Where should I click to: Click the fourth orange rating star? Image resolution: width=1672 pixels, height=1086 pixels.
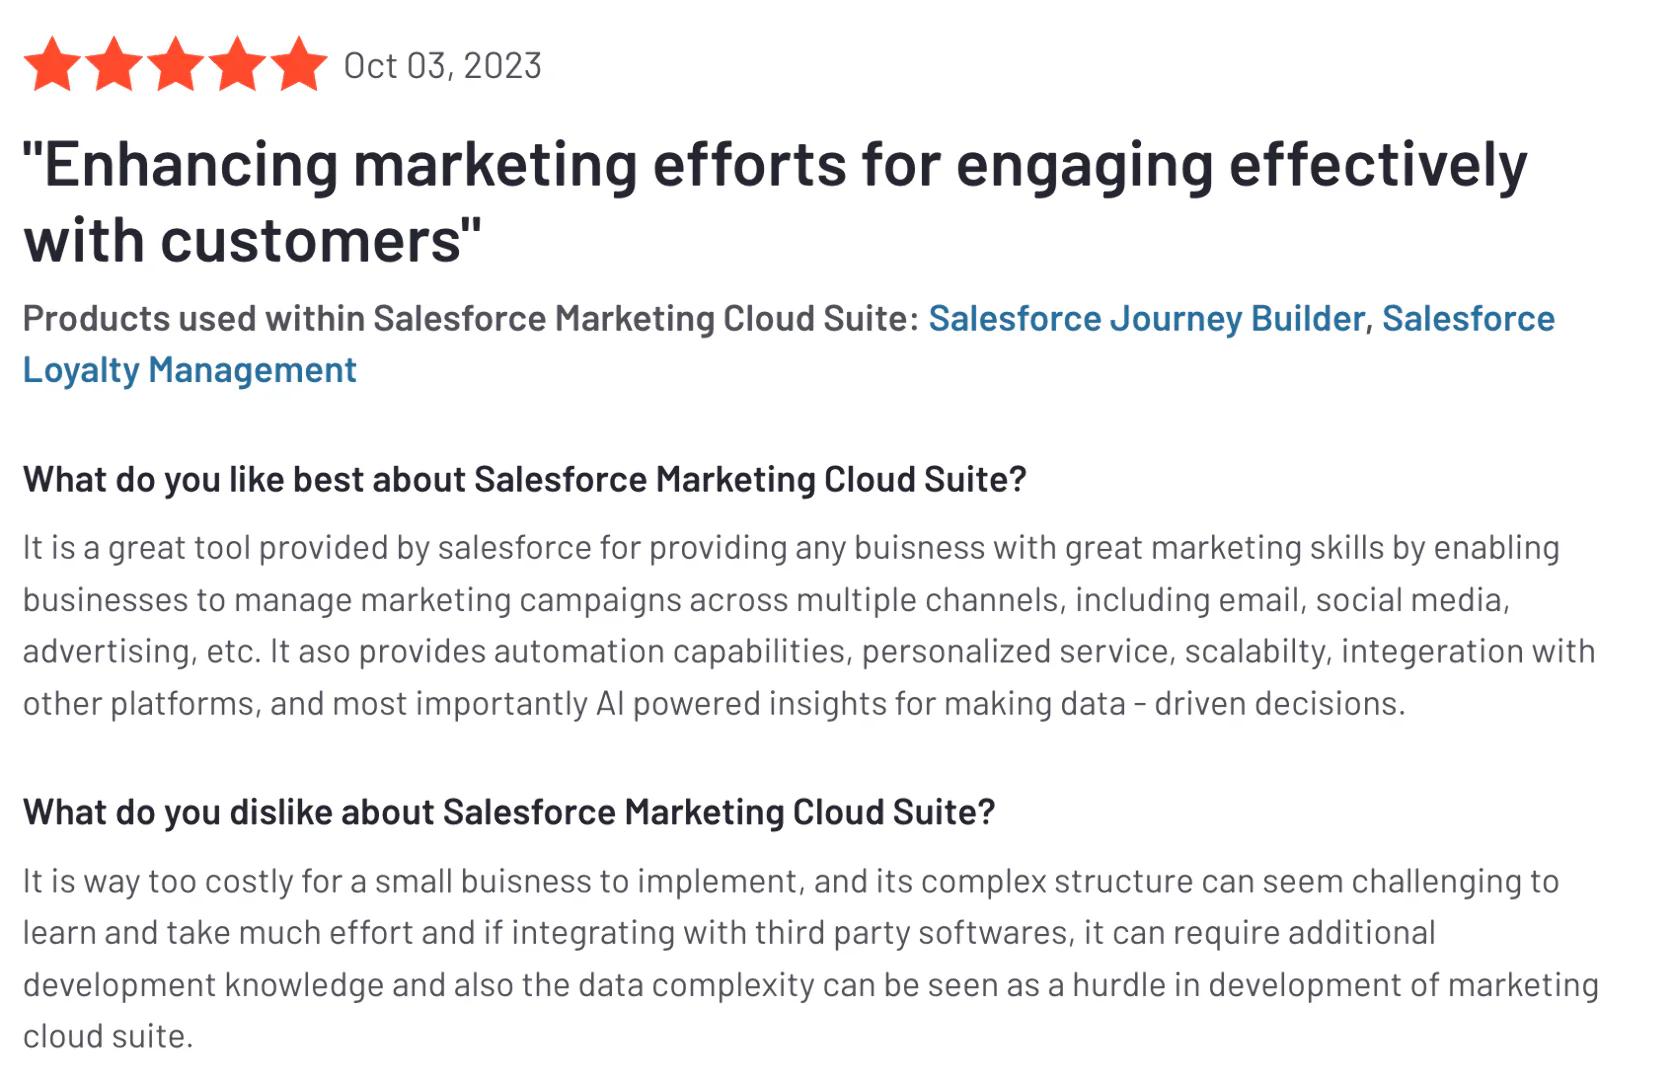(238, 65)
